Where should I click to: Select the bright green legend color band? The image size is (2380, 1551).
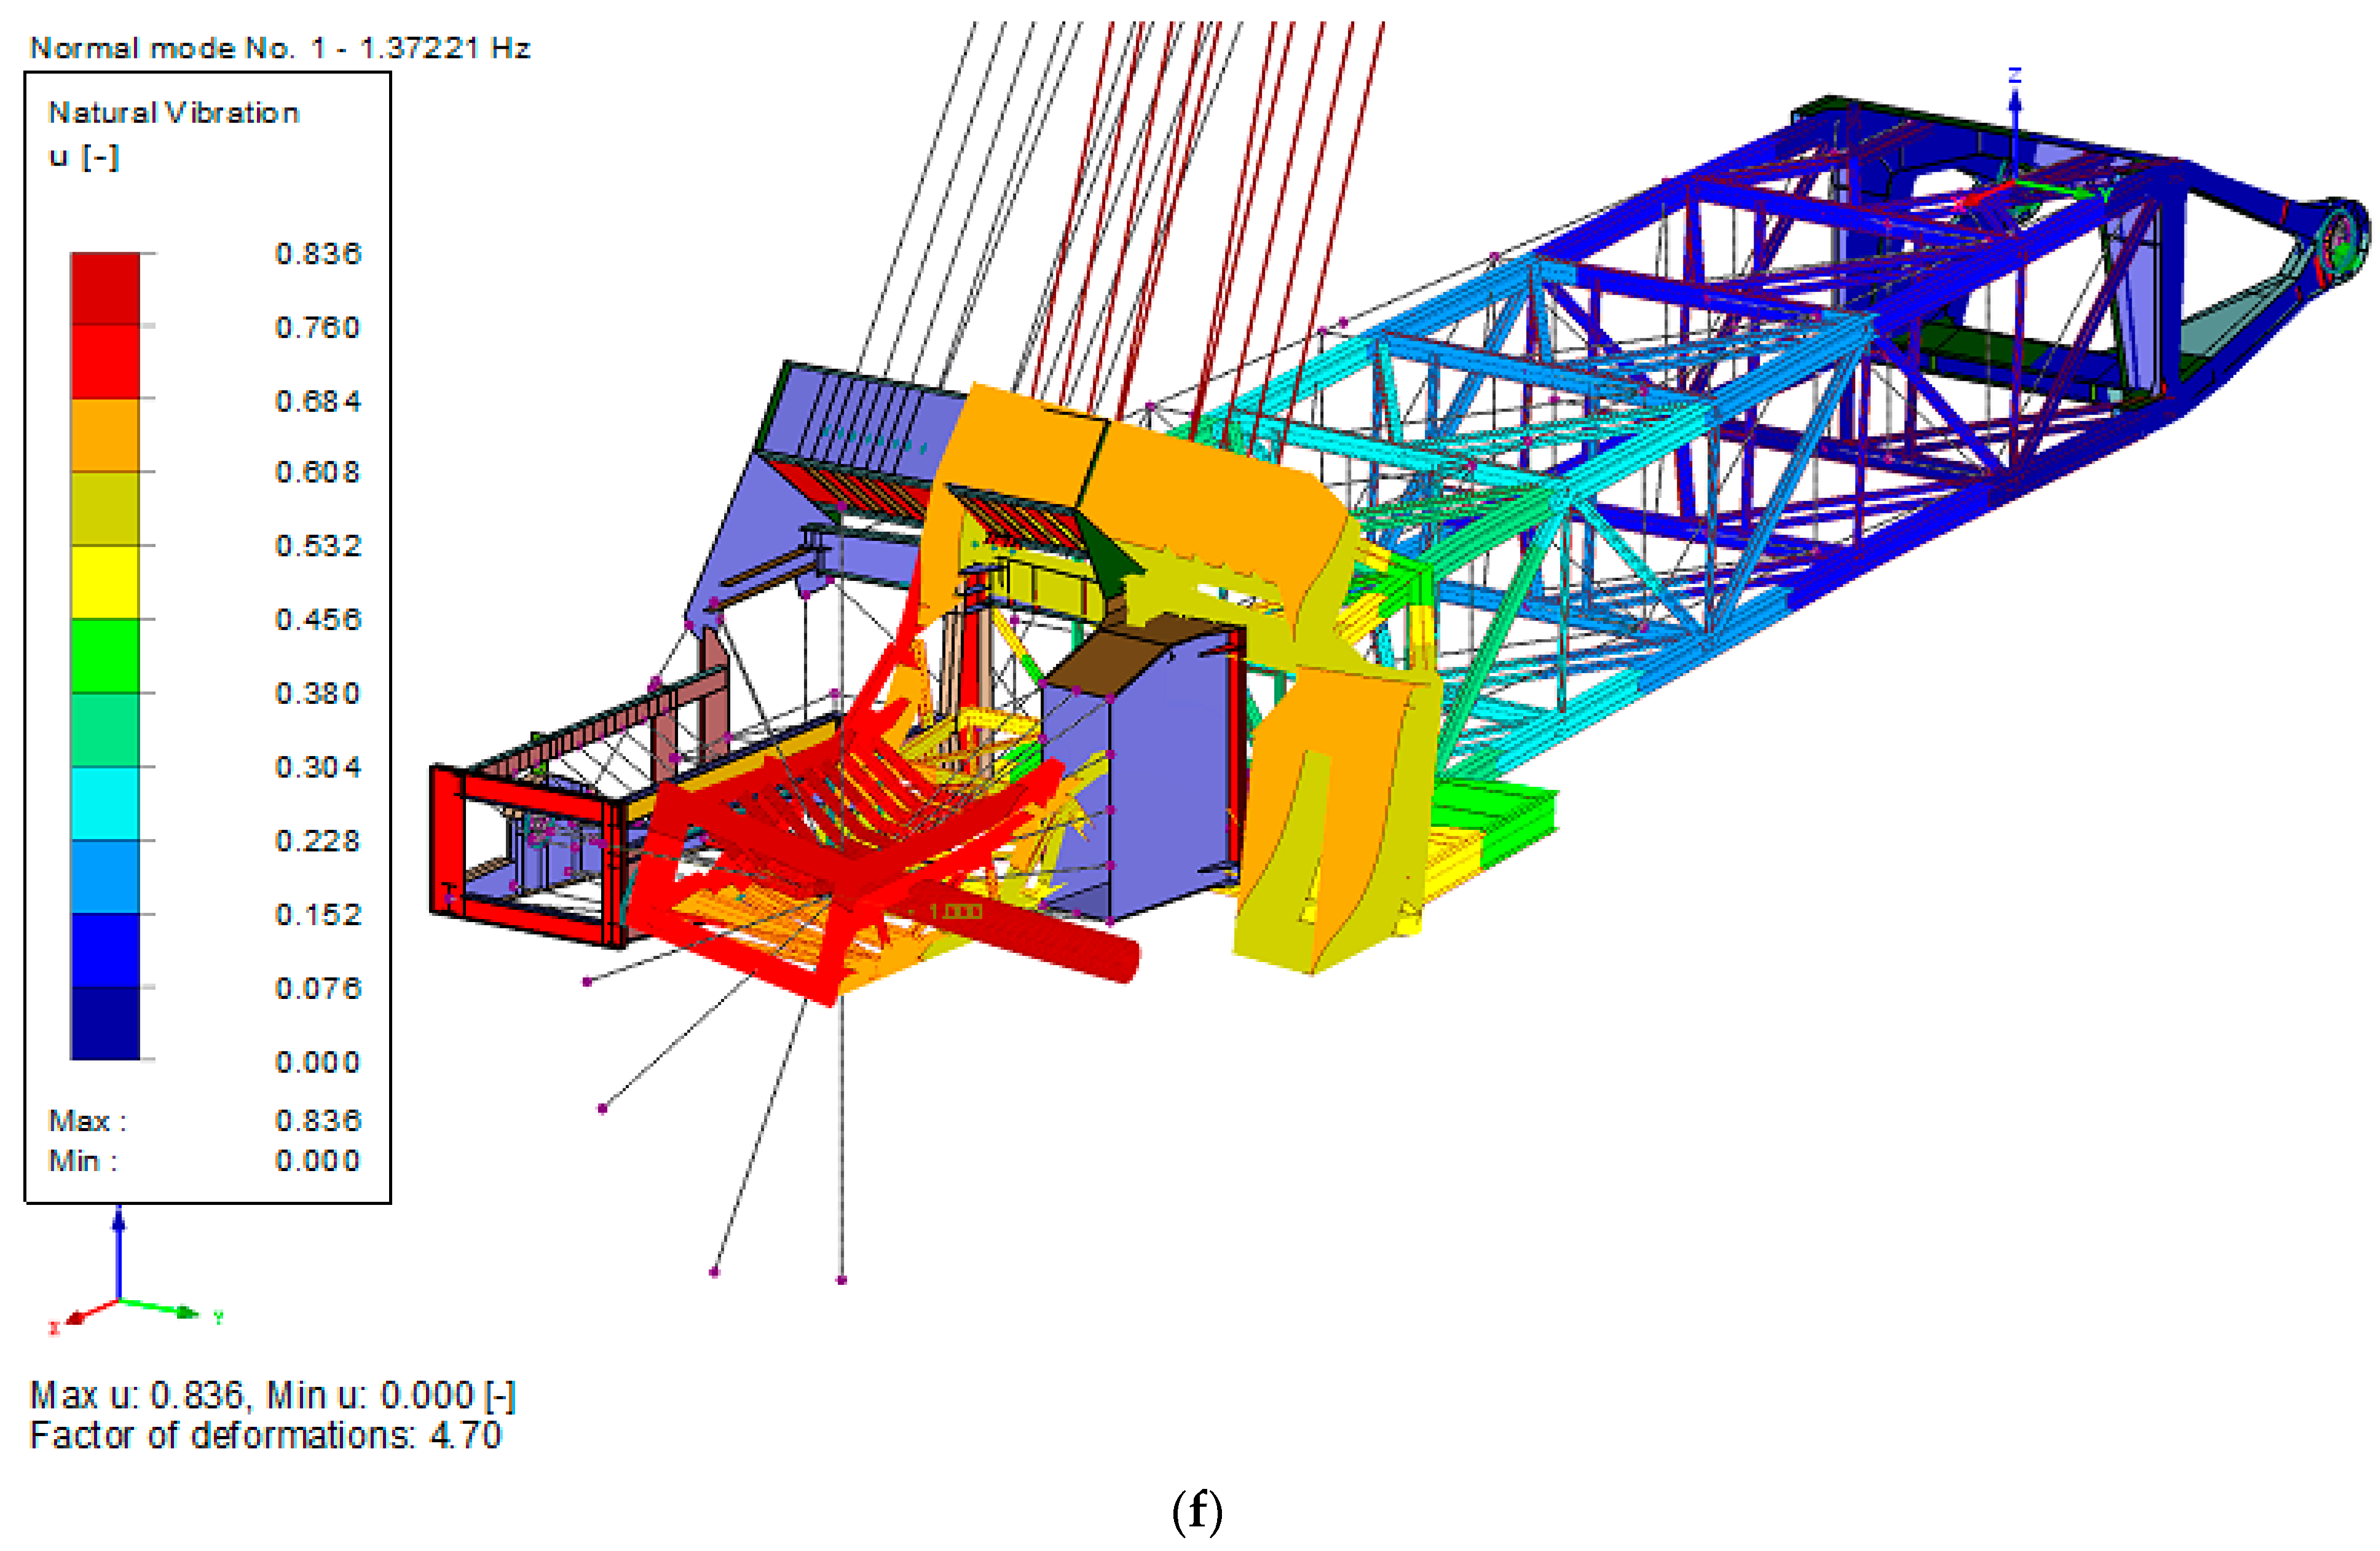[105, 655]
